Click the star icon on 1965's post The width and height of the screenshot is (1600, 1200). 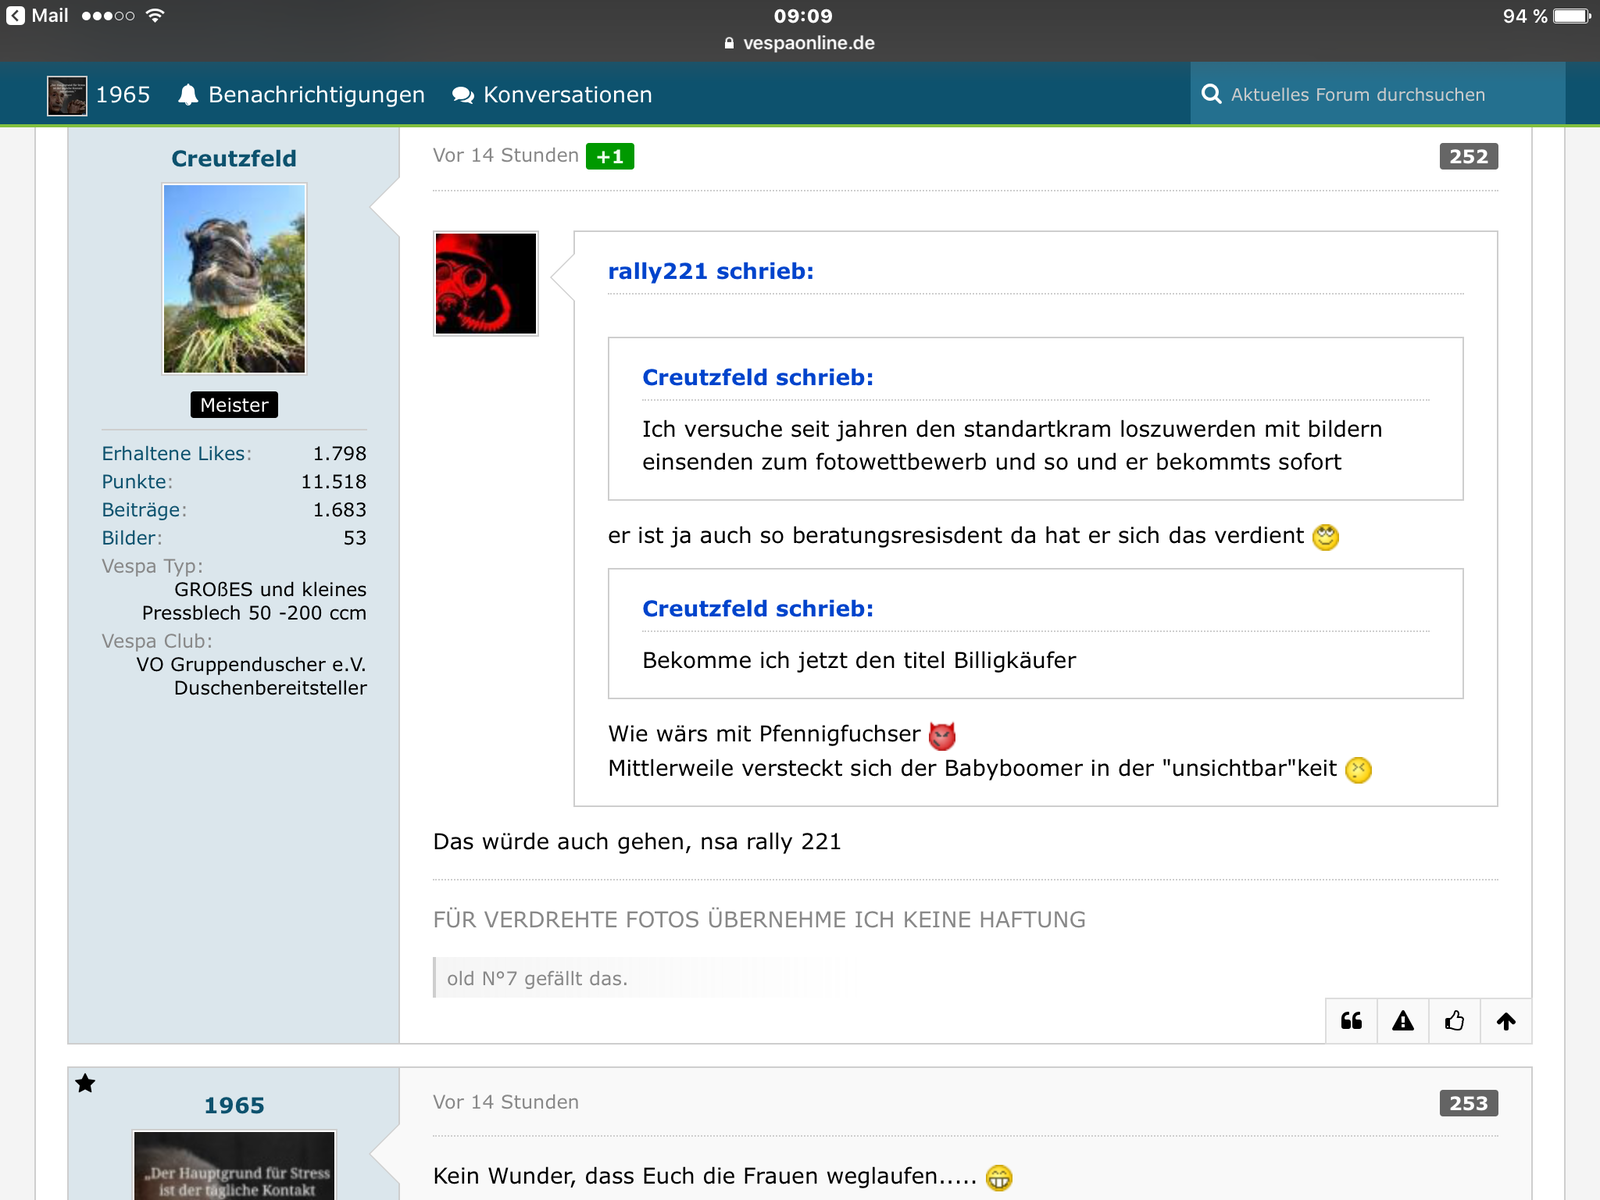pyautogui.click(x=86, y=1083)
